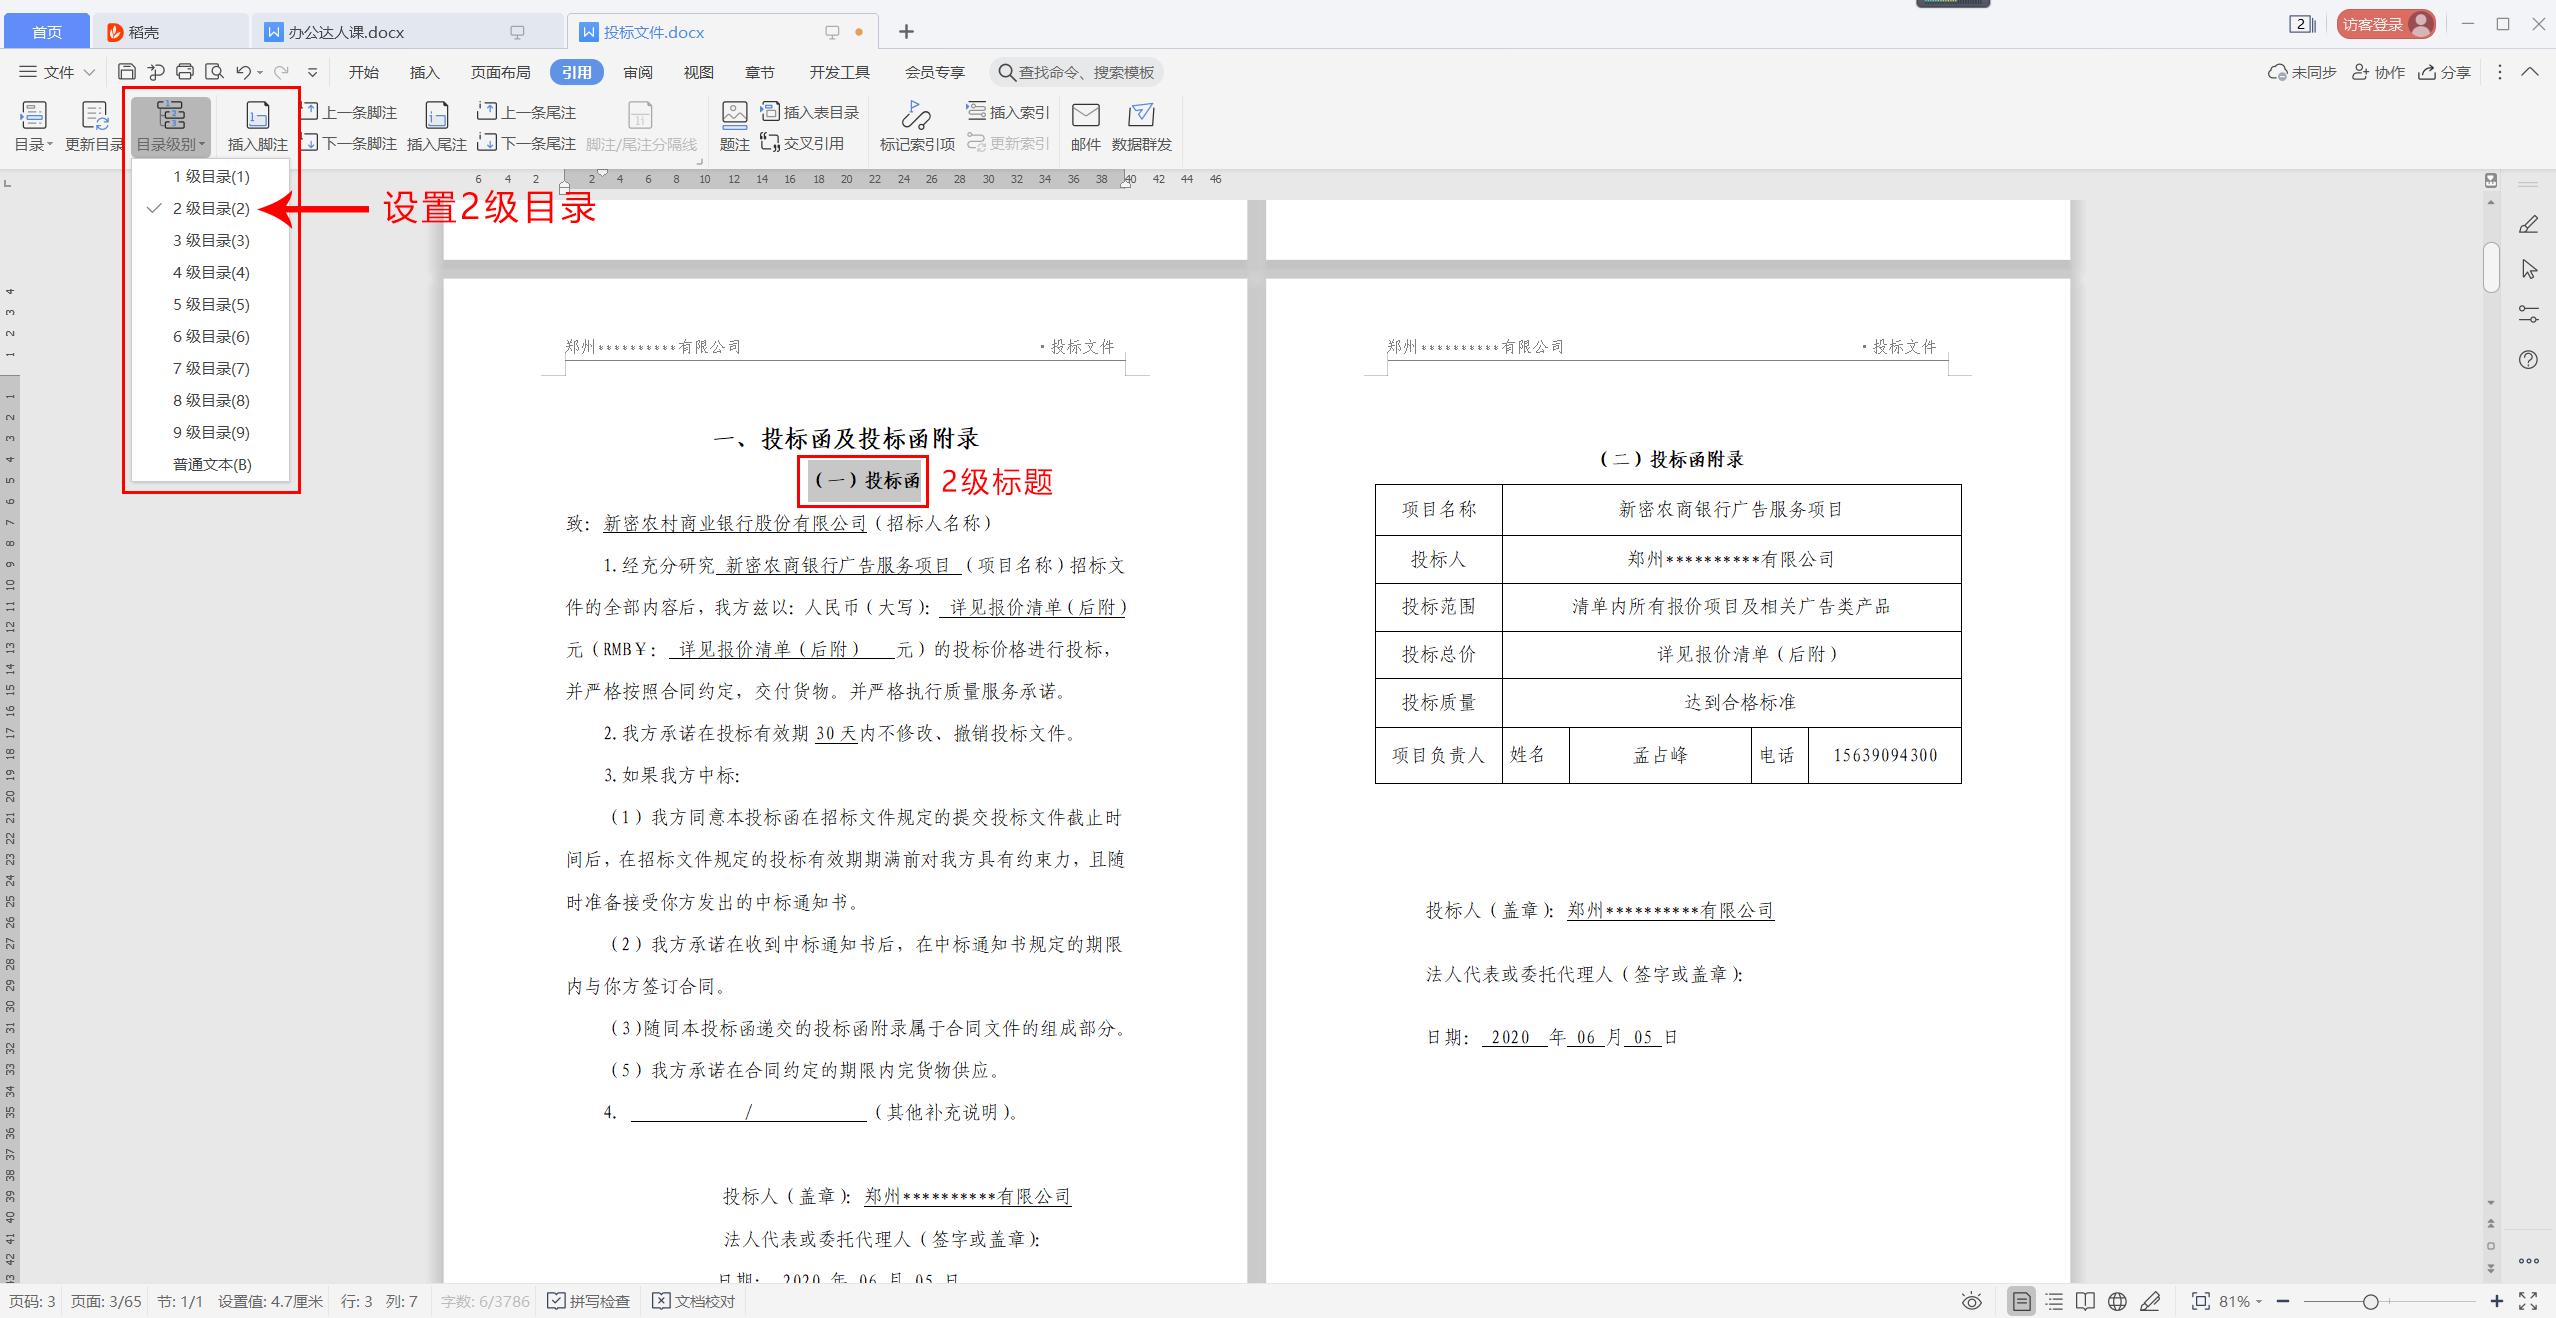
Task: Click the save icon in quick access toolbar
Action: [x=127, y=72]
